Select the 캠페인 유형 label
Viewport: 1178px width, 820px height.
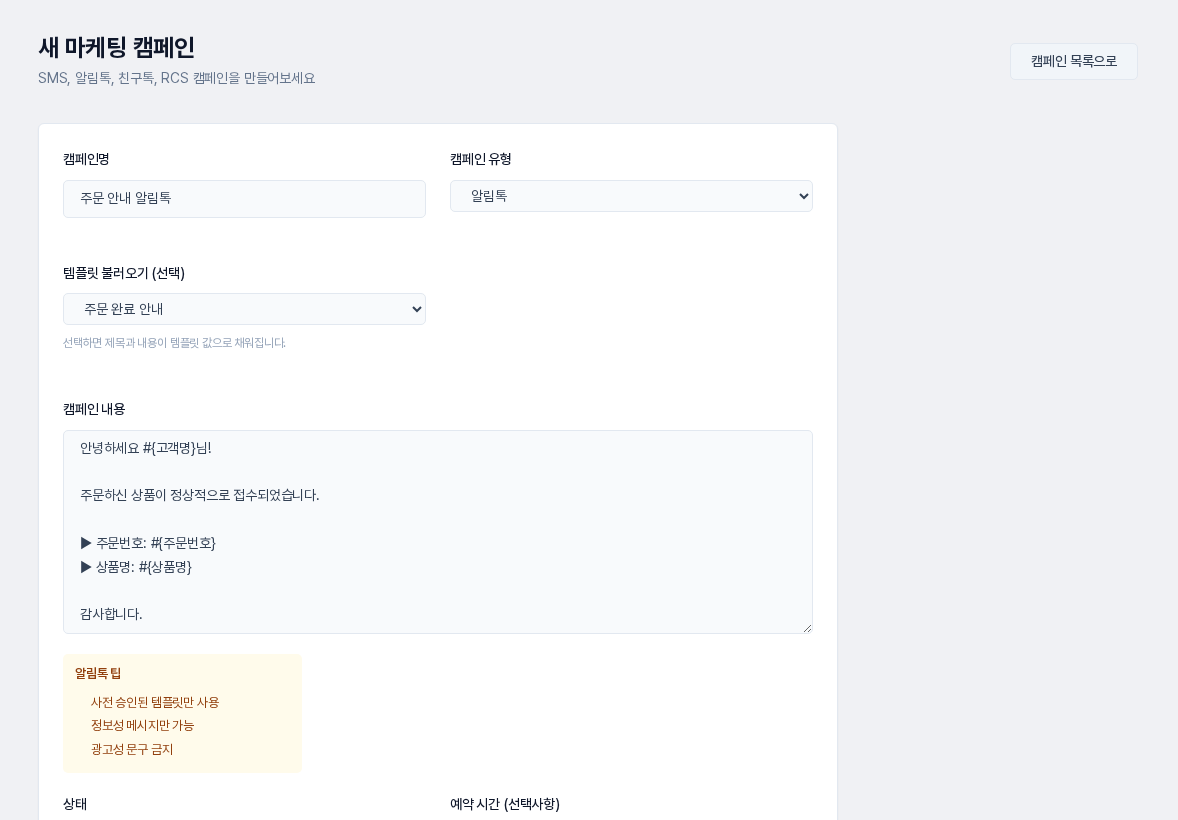coord(481,159)
